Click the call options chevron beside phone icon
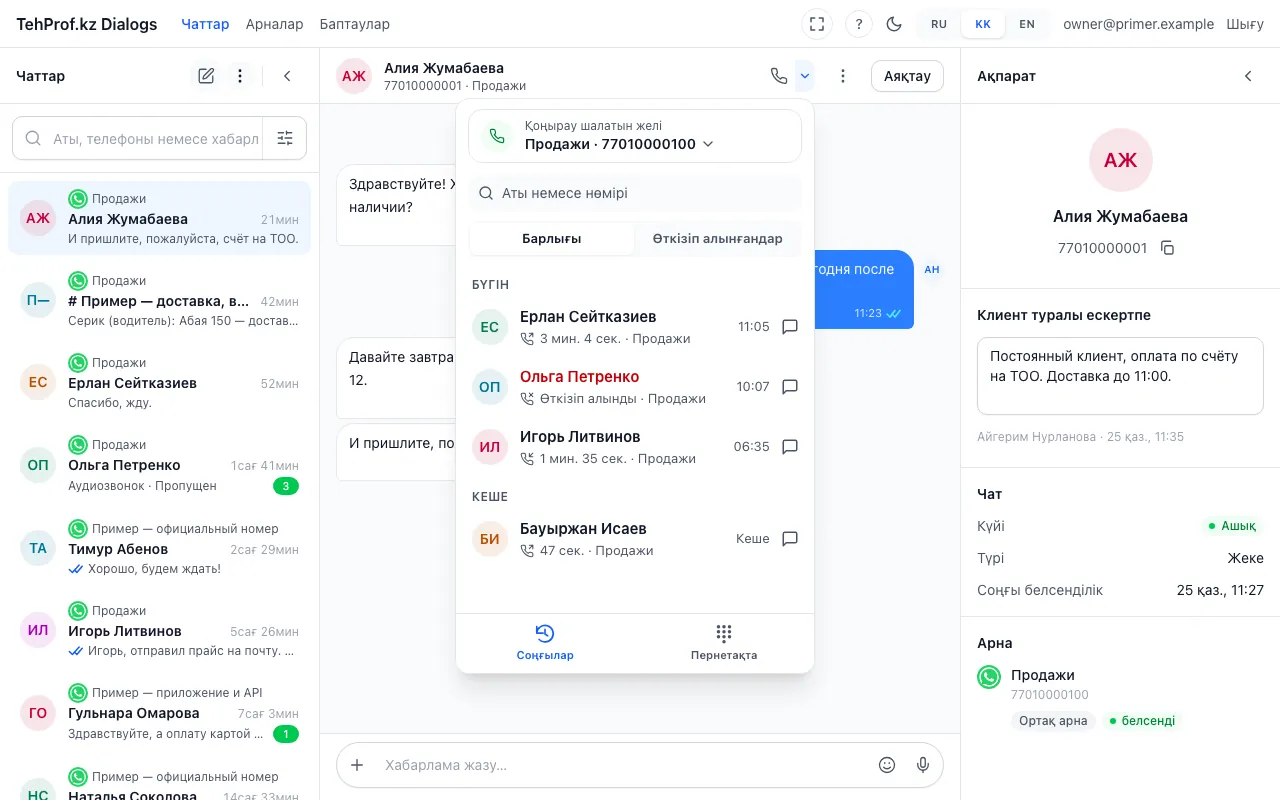 tap(805, 76)
